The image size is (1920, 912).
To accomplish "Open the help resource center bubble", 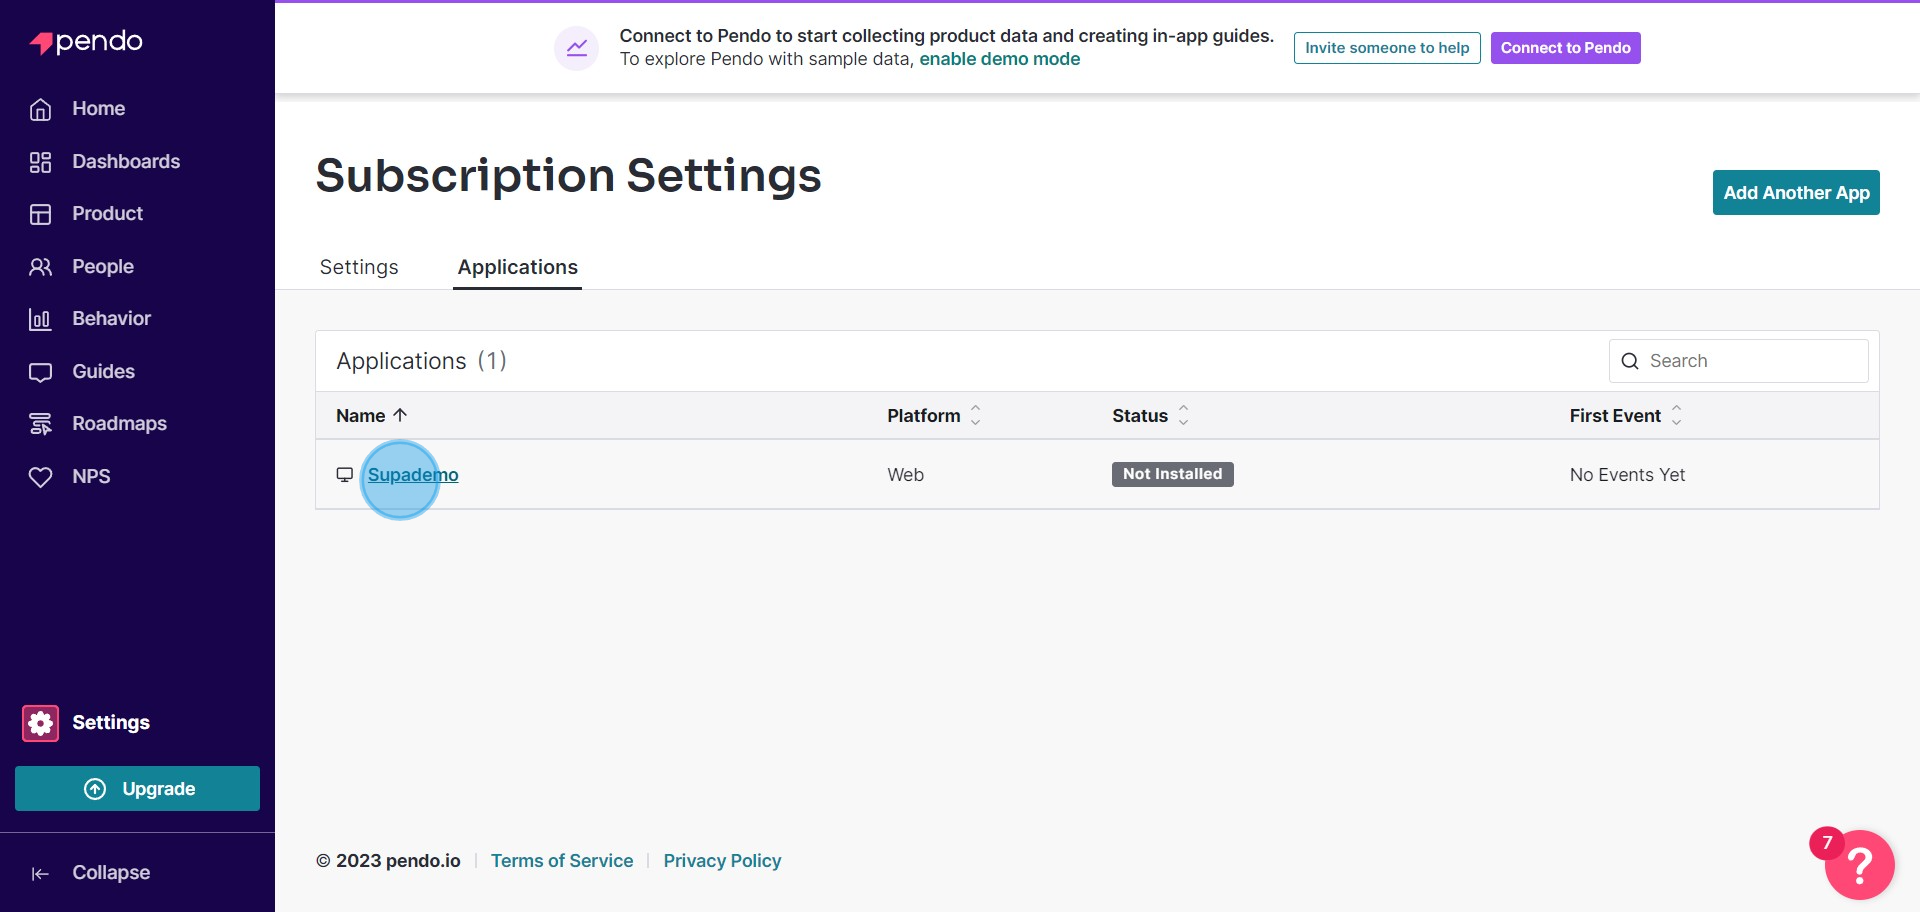I will click(x=1859, y=865).
